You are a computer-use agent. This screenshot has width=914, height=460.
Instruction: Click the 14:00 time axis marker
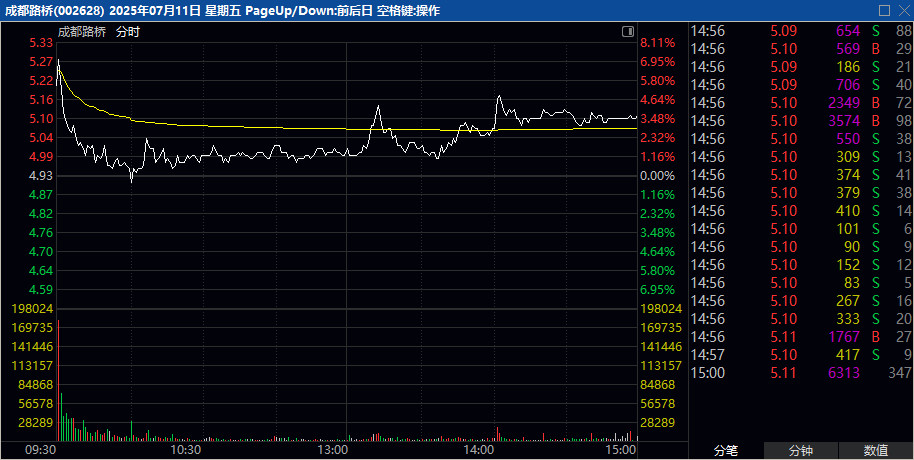coord(479,451)
